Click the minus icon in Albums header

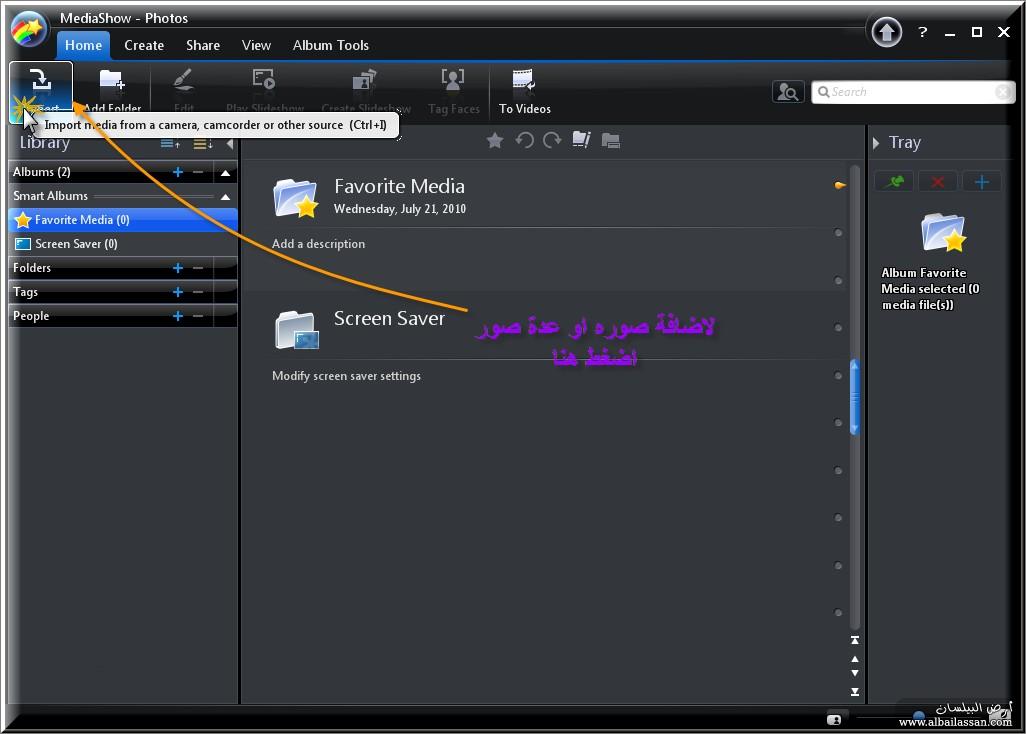point(198,172)
